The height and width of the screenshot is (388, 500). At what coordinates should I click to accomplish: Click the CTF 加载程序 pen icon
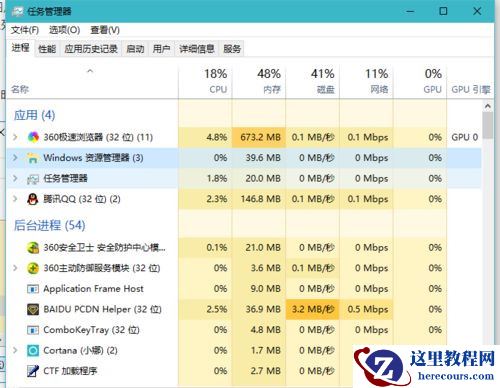[33, 371]
